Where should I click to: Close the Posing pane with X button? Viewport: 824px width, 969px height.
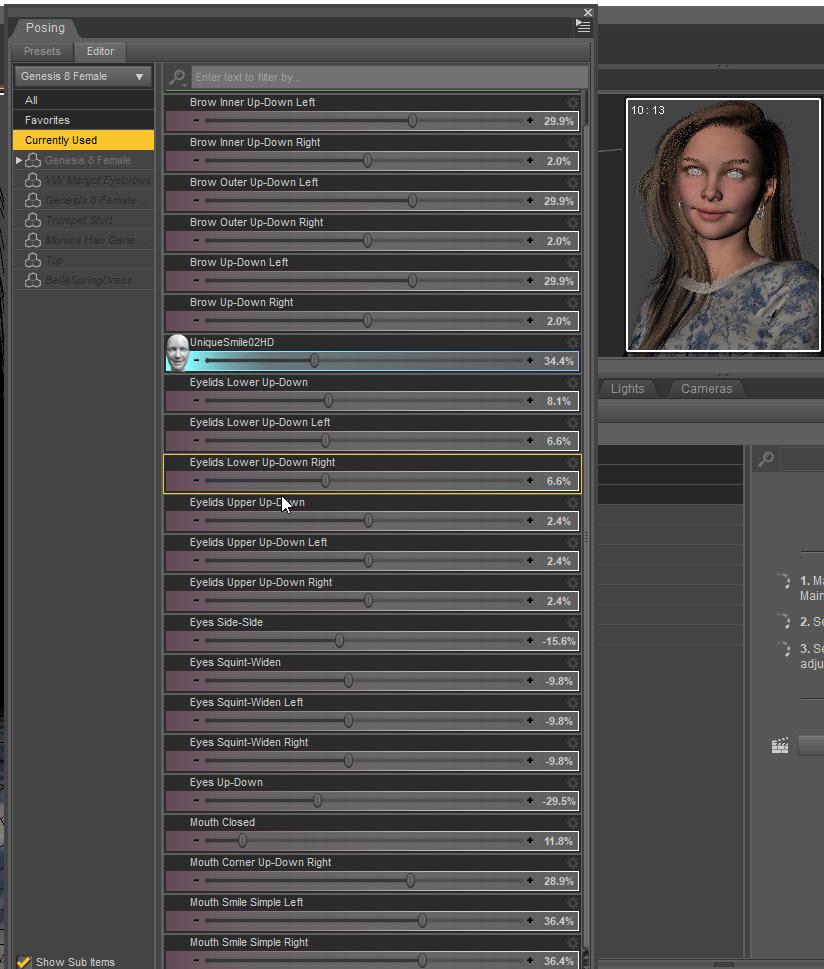coord(588,12)
